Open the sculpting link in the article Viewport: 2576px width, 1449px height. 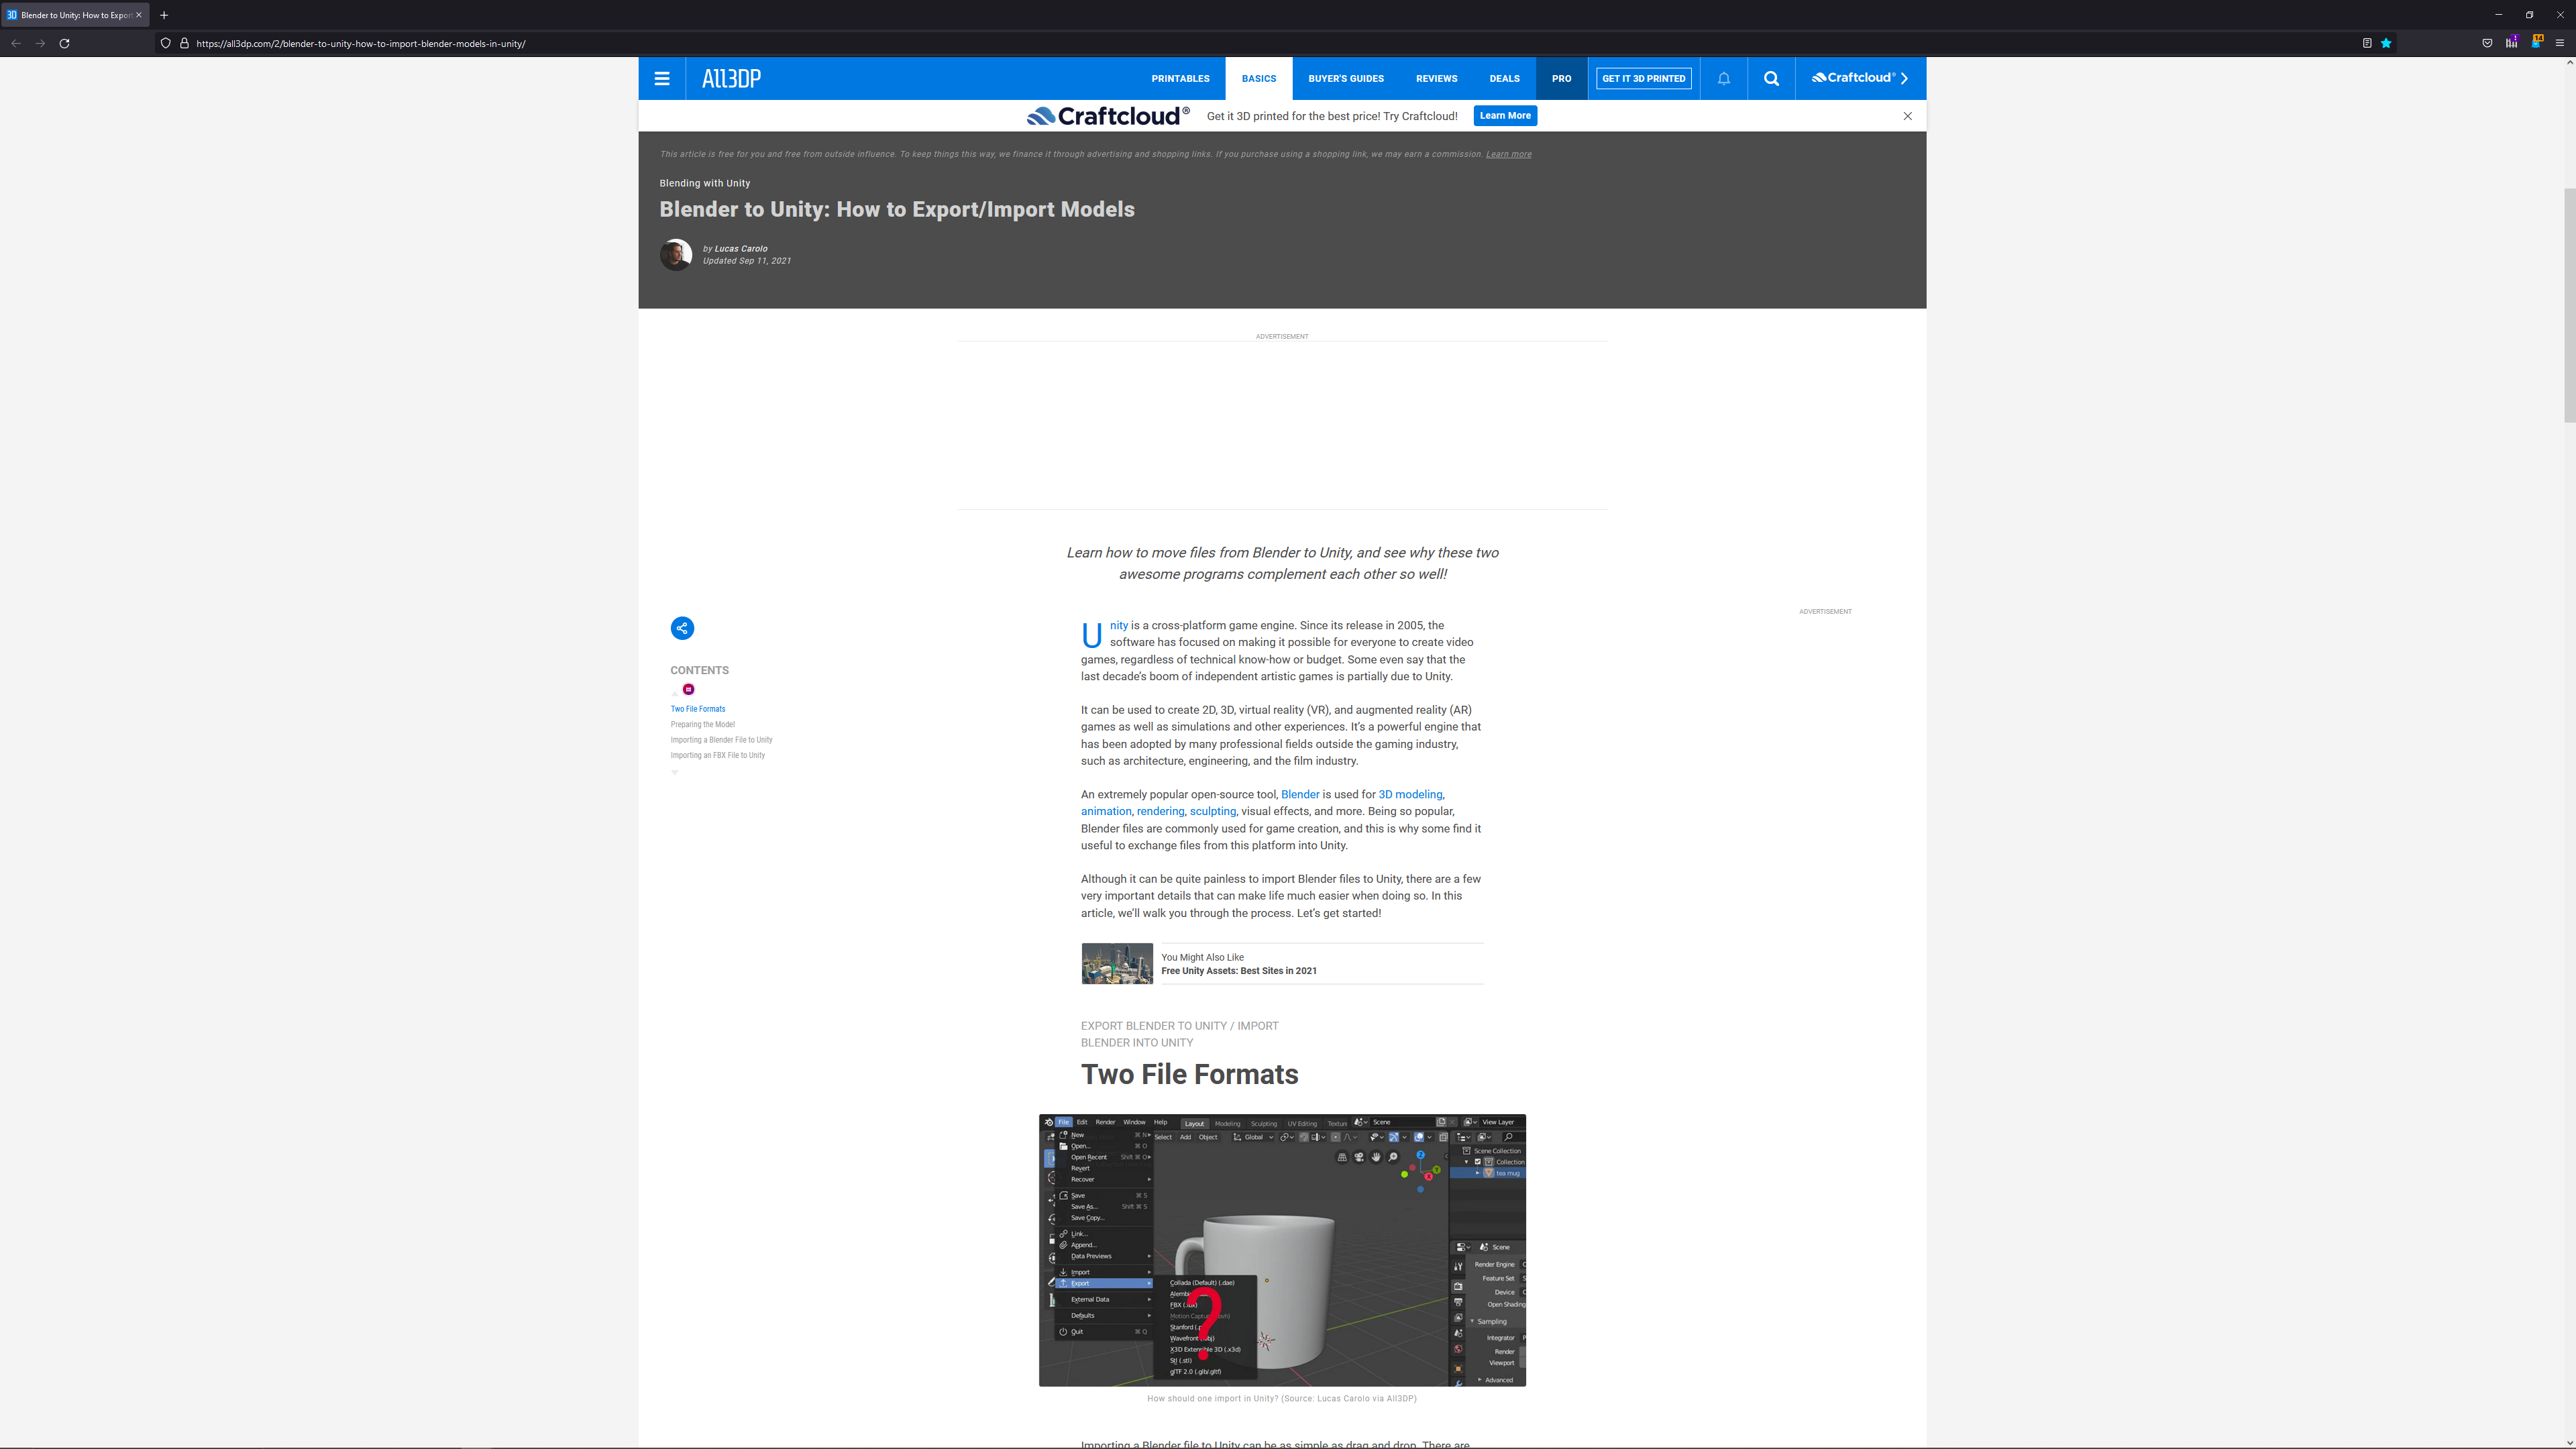(1212, 812)
